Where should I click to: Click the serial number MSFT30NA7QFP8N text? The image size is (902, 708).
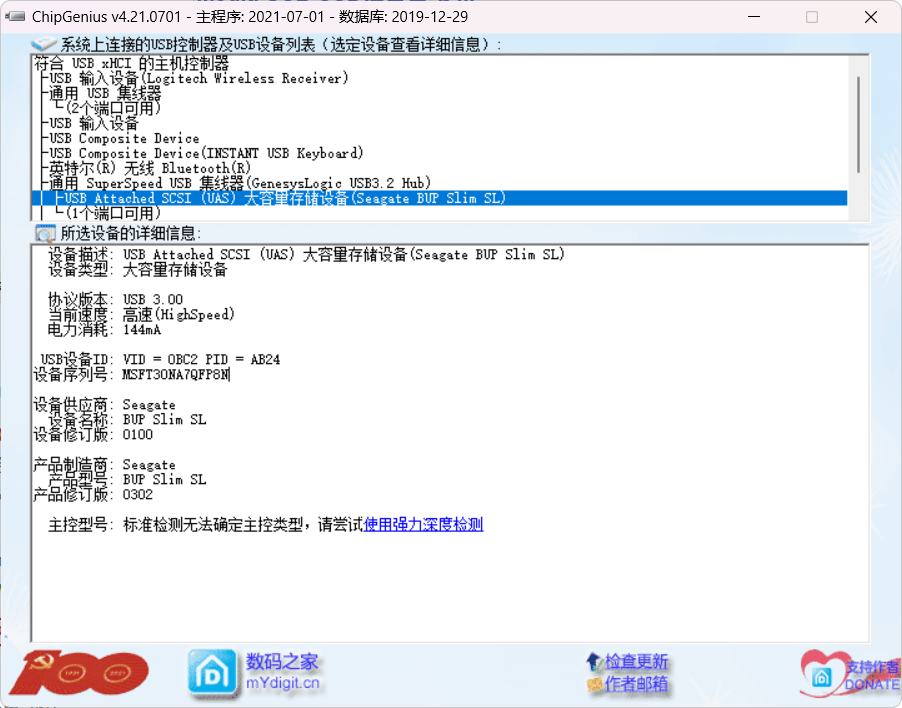(176, 375)
